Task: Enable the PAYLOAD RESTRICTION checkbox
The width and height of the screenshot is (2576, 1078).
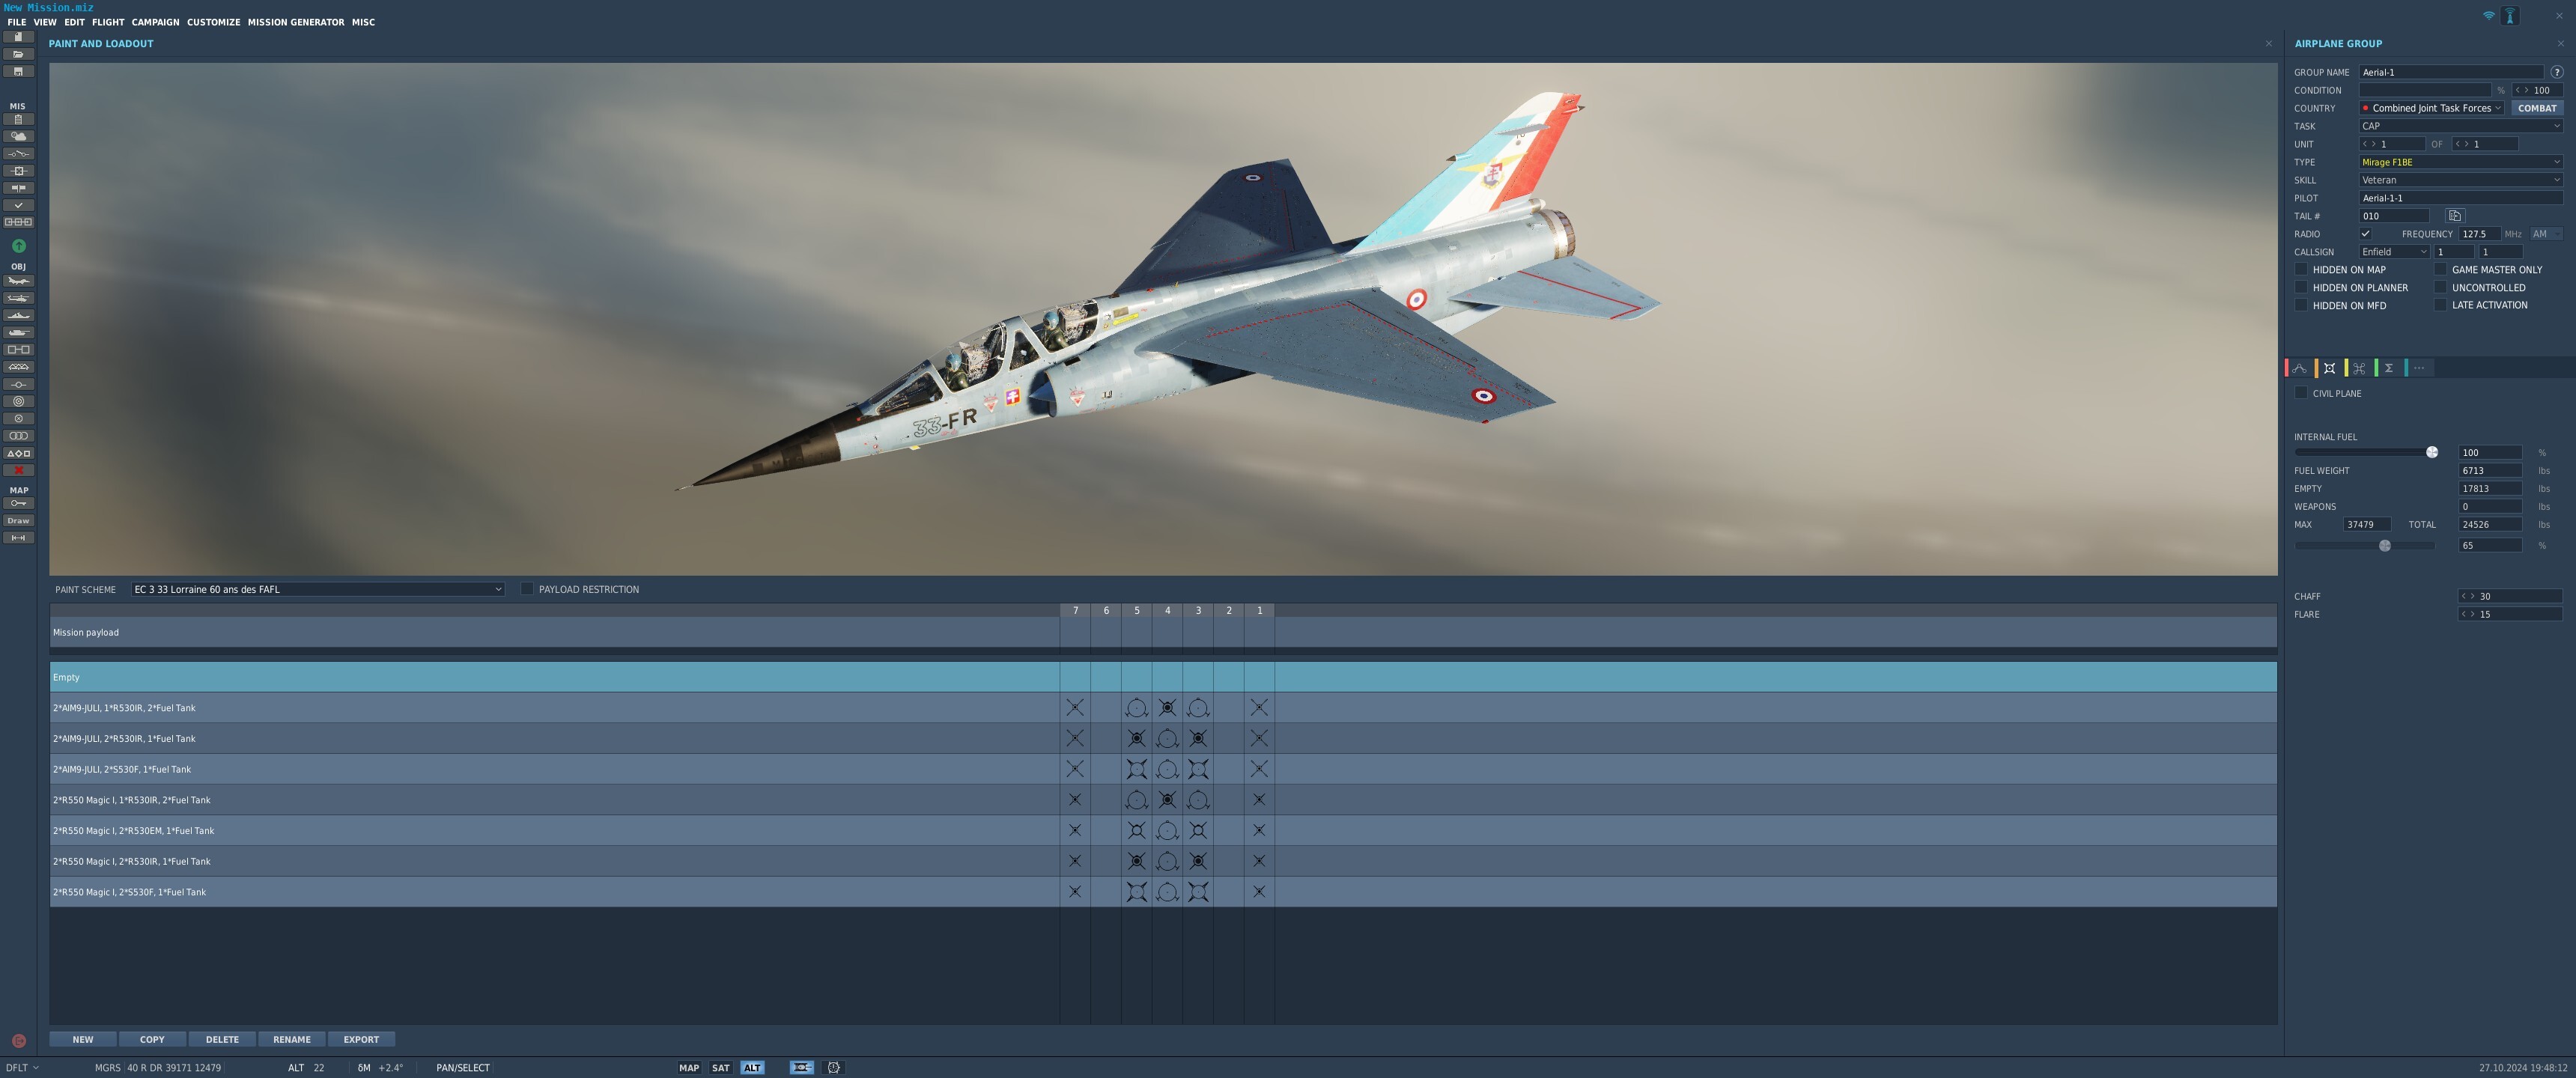Action: [x=527, y=589]
